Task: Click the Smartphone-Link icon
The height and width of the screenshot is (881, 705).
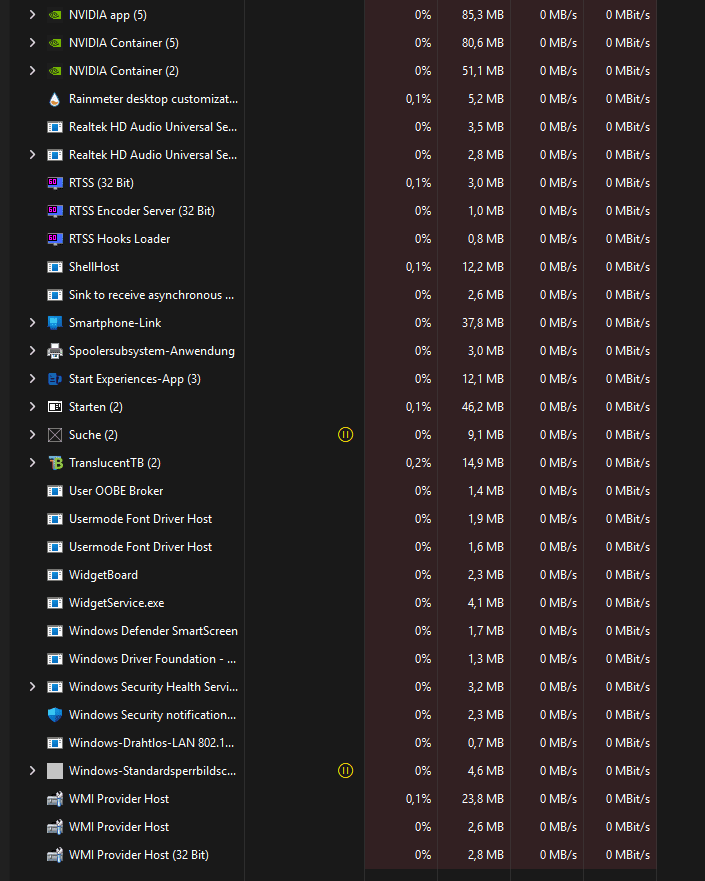Action: point(54,323)
